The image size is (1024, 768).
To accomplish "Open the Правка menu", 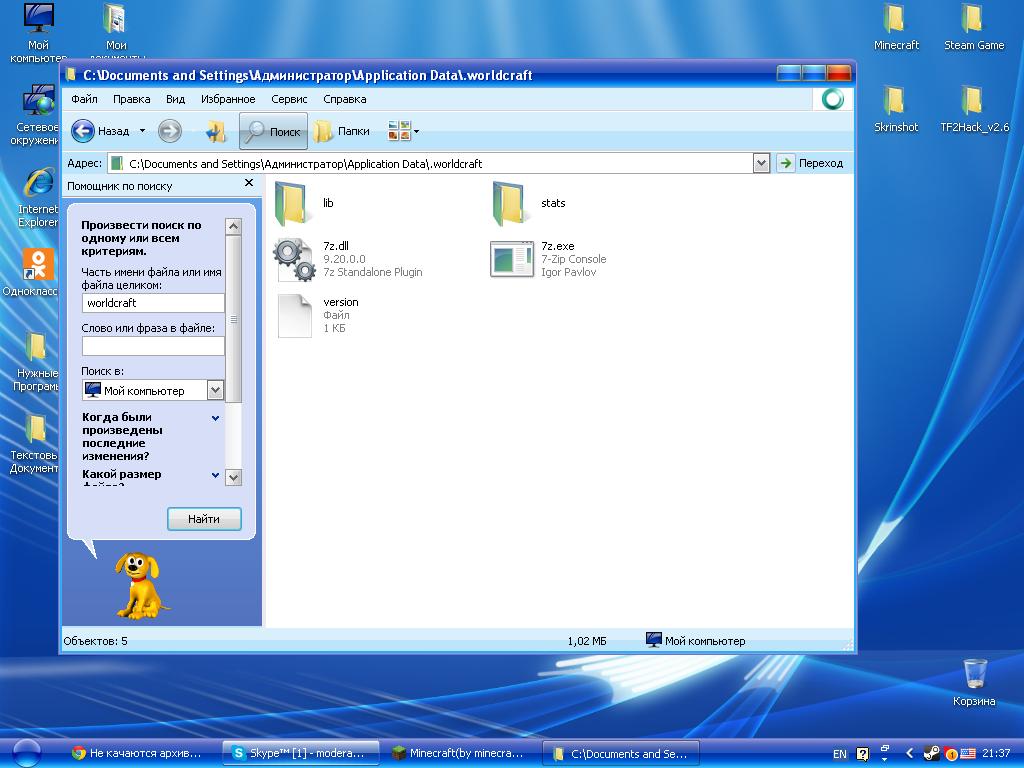I will tap(131, 99).
